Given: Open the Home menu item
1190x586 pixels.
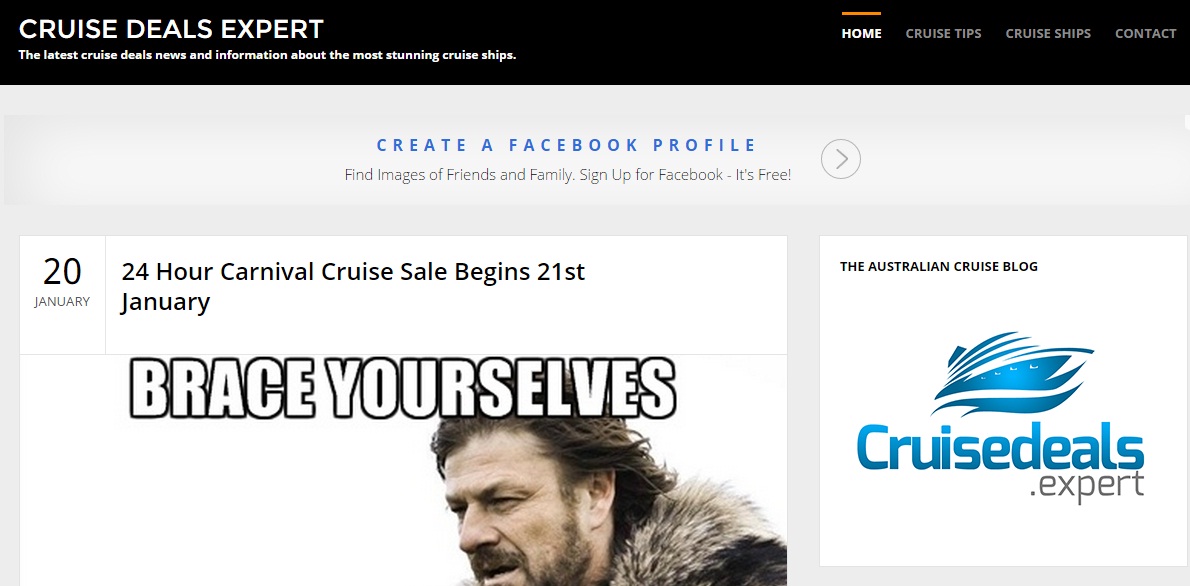Looking at the screenshot, I should tap(861, 33).
